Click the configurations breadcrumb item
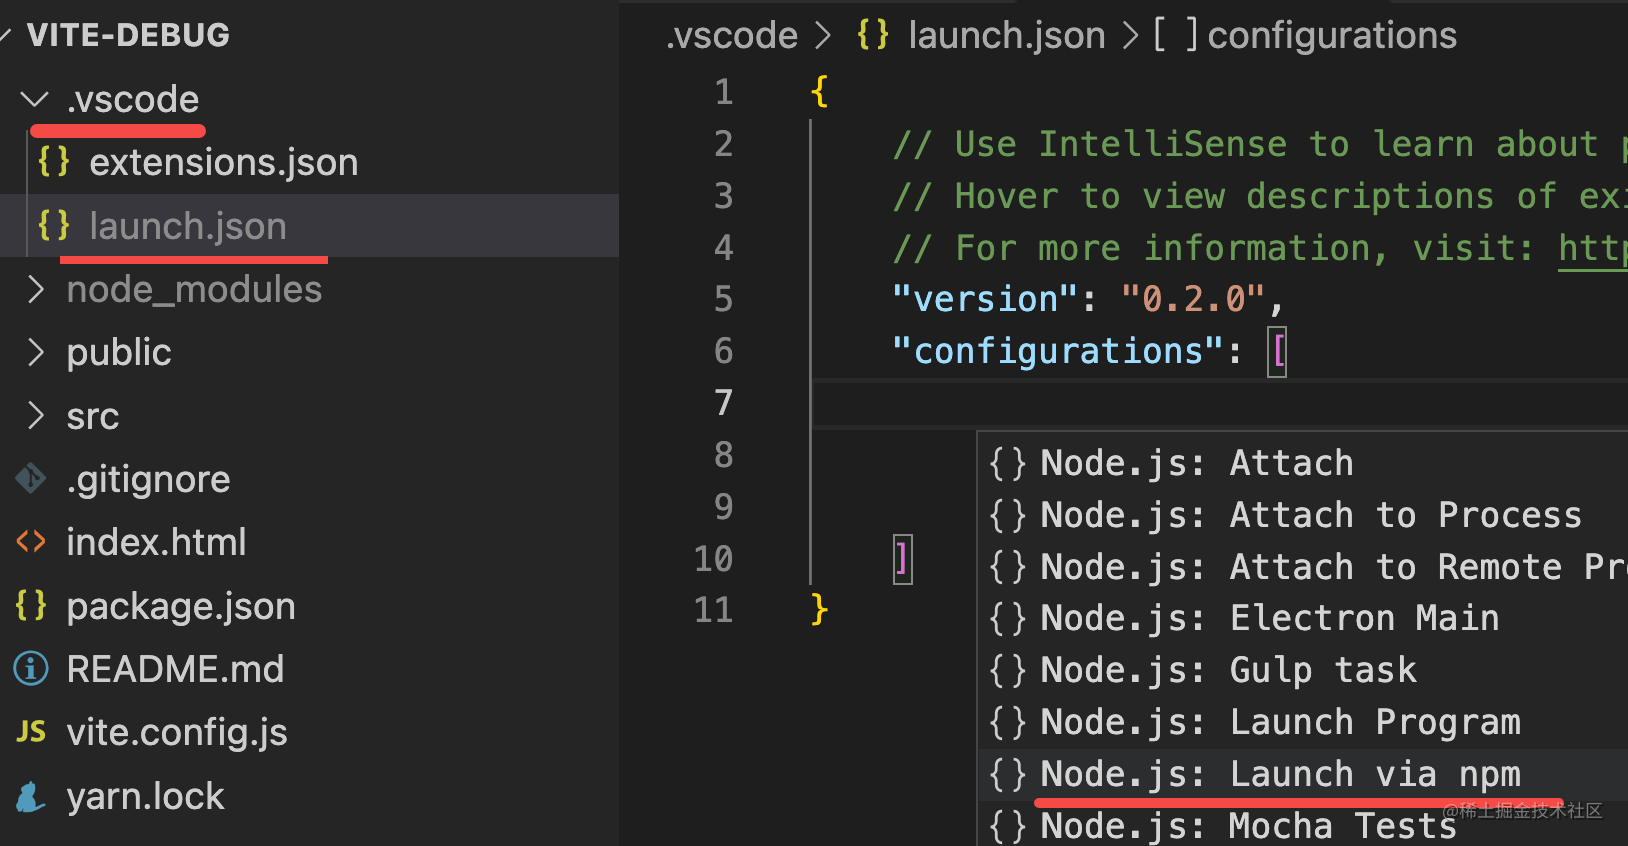 pyautogui.click(x=1331, y=36)
